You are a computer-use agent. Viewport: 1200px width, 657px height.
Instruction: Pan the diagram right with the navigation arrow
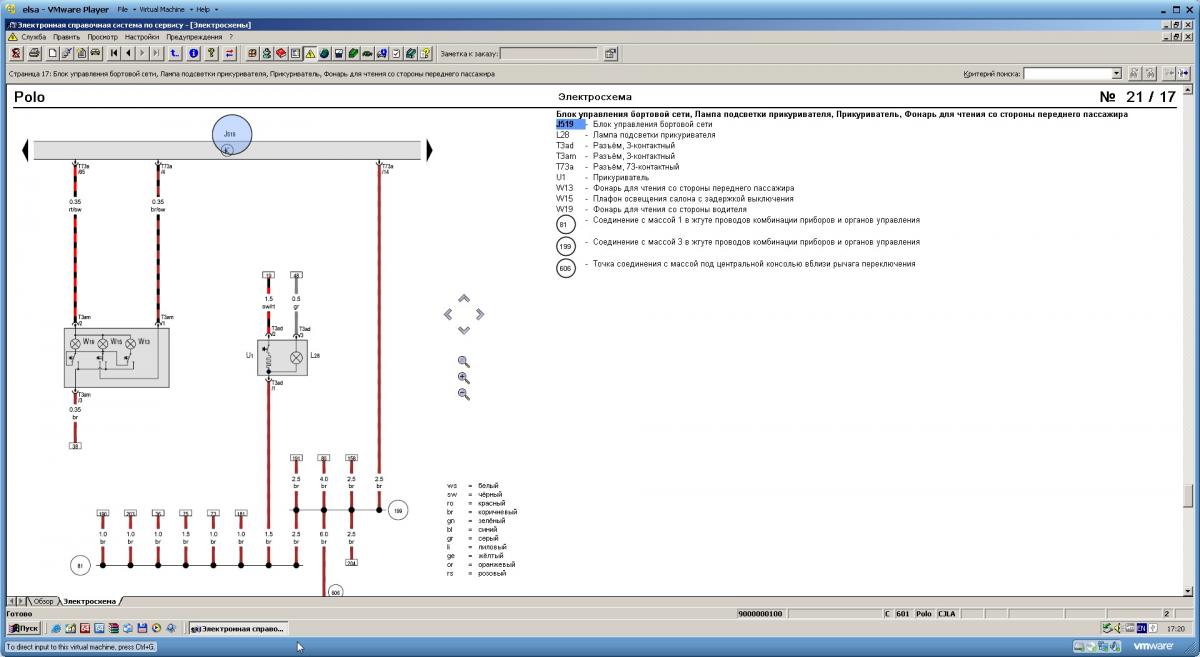pyautogui.click(x=479, y=314)
